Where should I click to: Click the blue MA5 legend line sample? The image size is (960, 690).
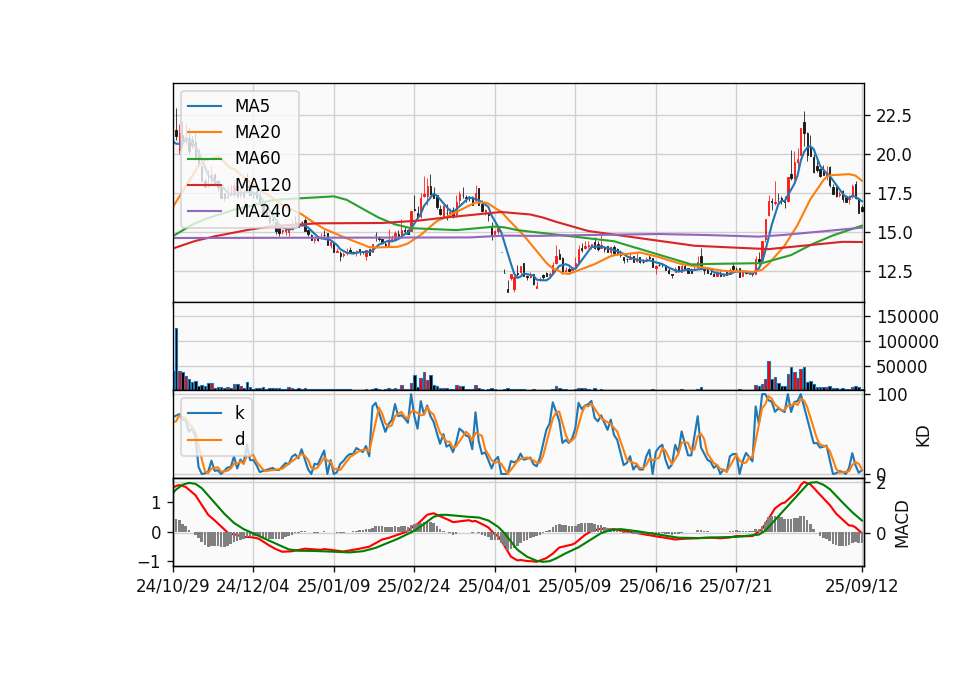[204, 107]
